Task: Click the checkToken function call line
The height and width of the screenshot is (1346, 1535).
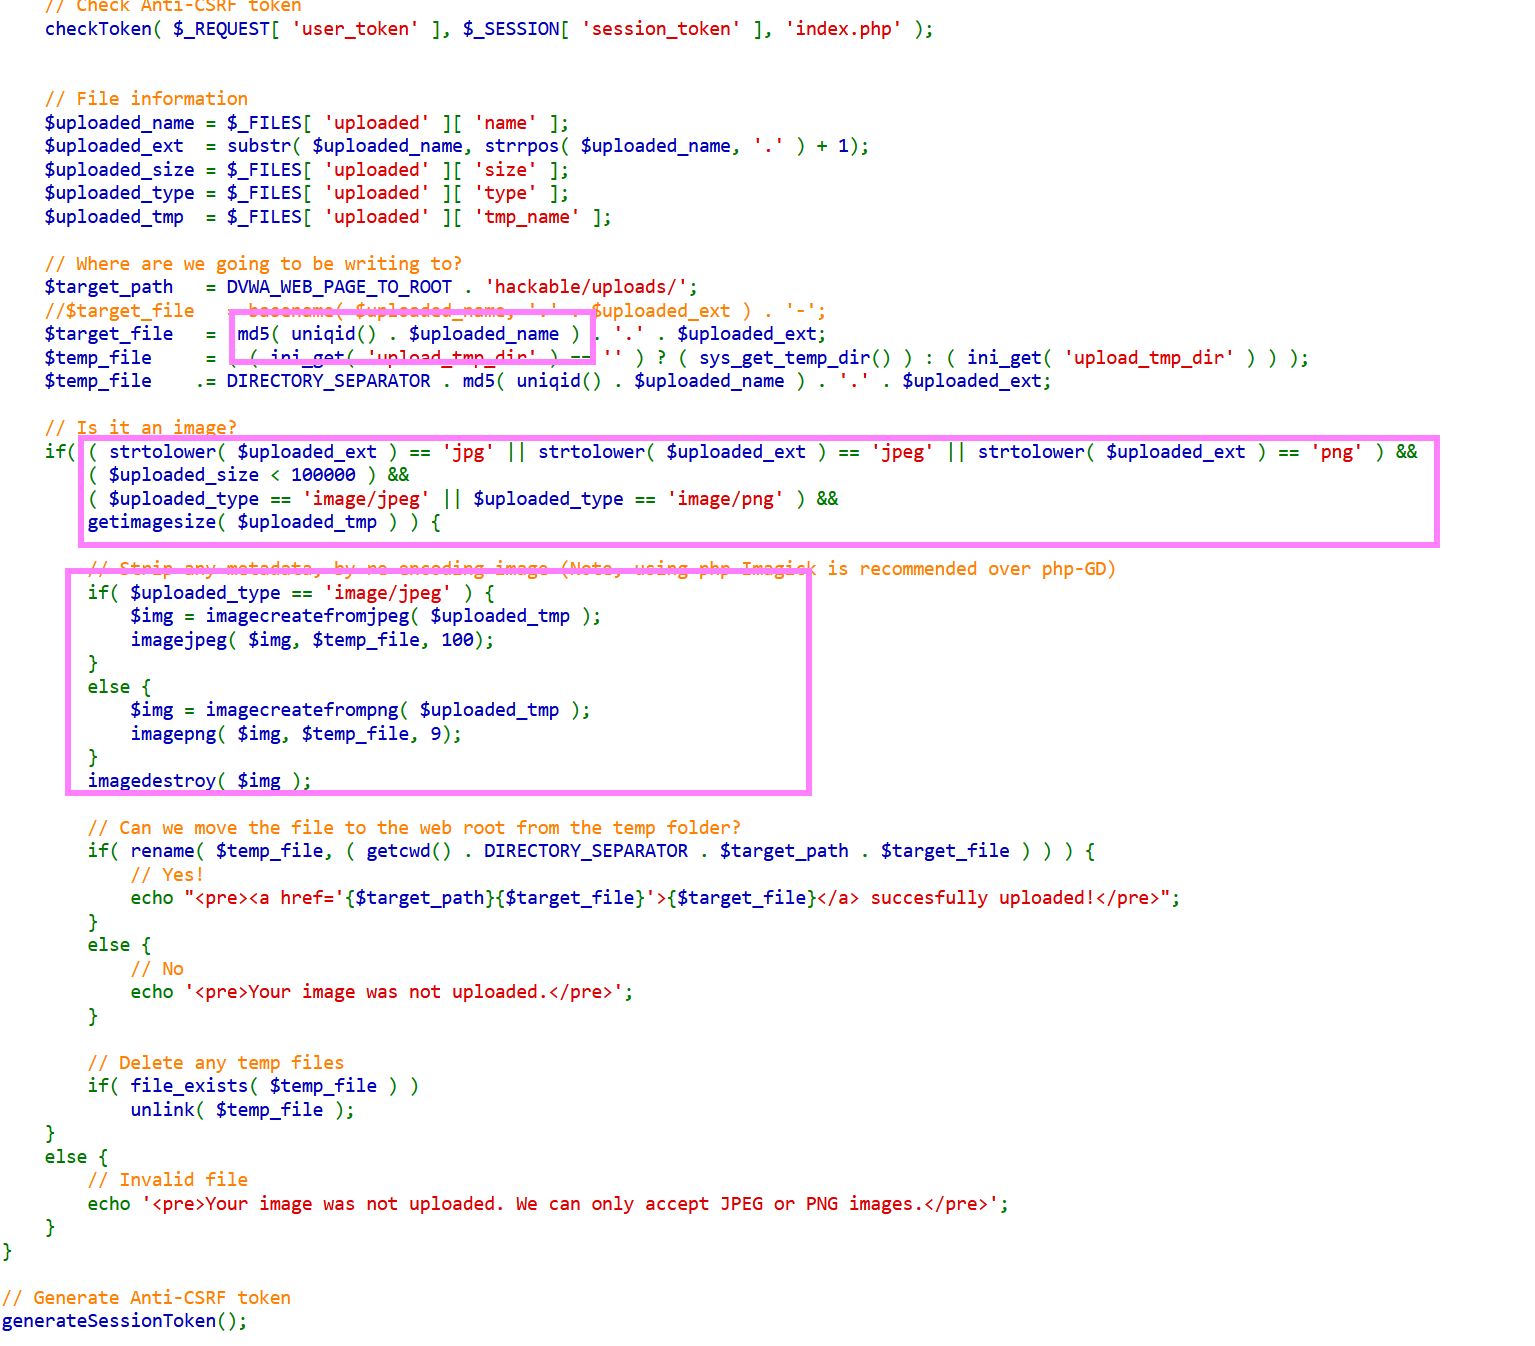Action: coord(489,29)
